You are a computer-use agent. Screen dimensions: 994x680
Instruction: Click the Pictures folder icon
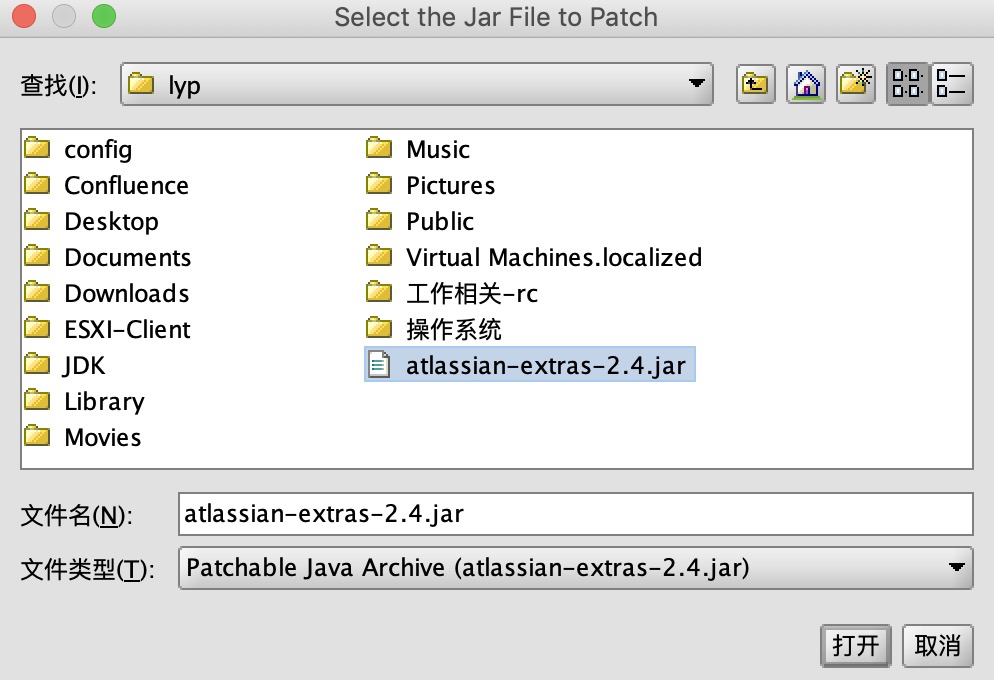click(379, 184)
